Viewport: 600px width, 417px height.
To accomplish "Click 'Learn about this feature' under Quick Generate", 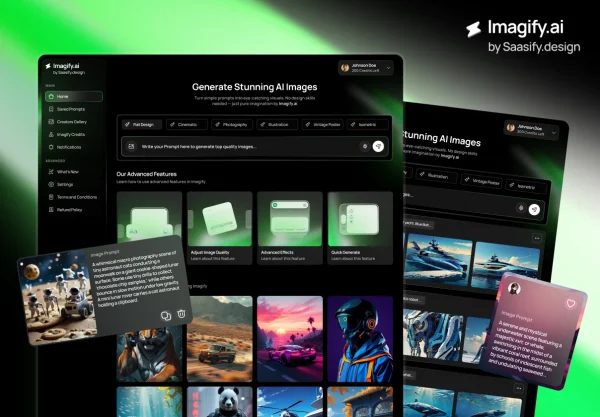I will pyautogui.click(x=353, y=259).
